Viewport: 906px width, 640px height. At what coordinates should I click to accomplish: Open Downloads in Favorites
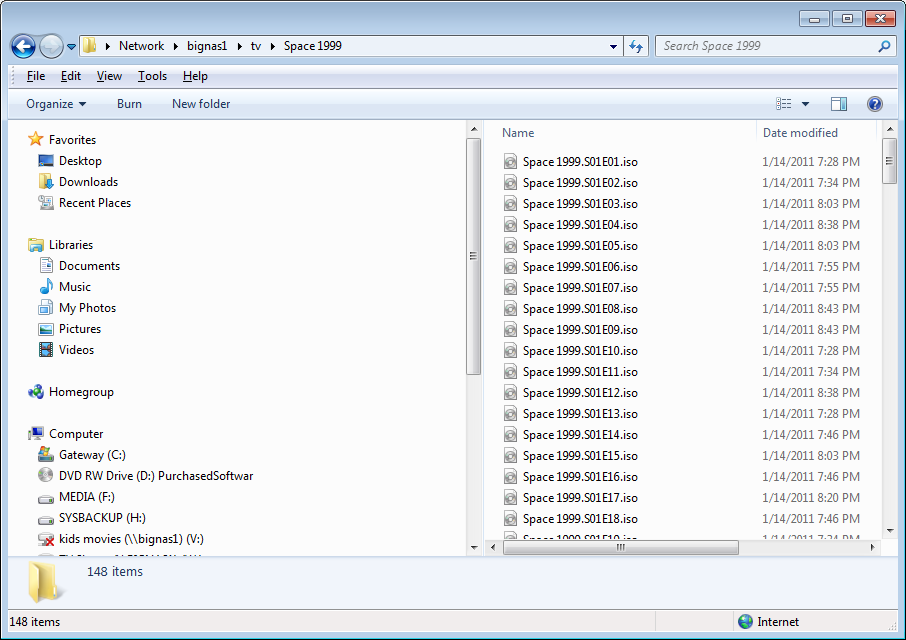[88, 182]
